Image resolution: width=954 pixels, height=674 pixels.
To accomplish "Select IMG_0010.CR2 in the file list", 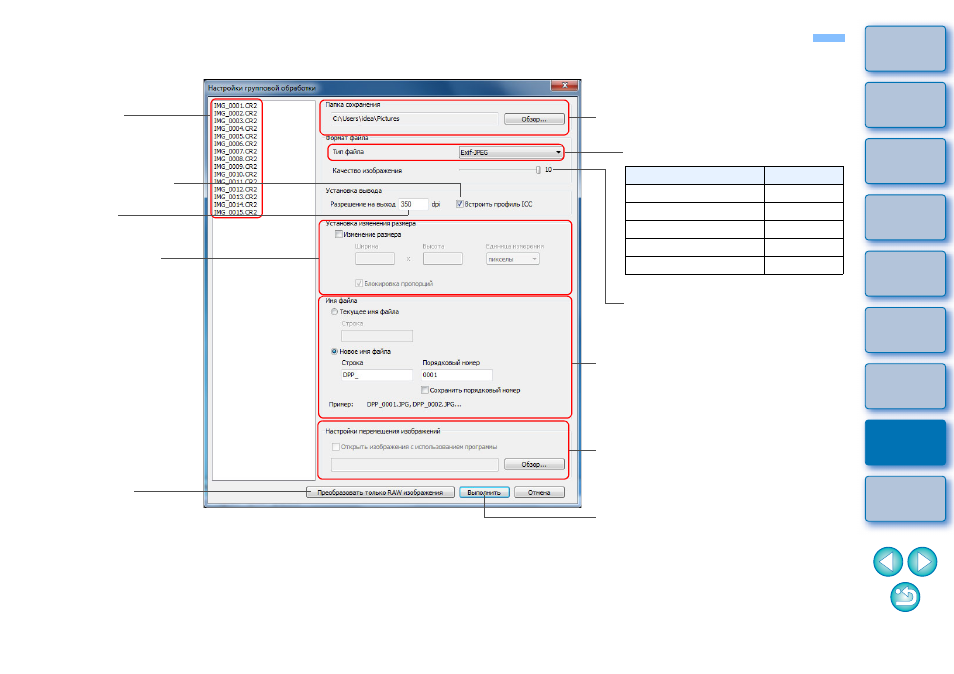I will [x=235, y=175].
